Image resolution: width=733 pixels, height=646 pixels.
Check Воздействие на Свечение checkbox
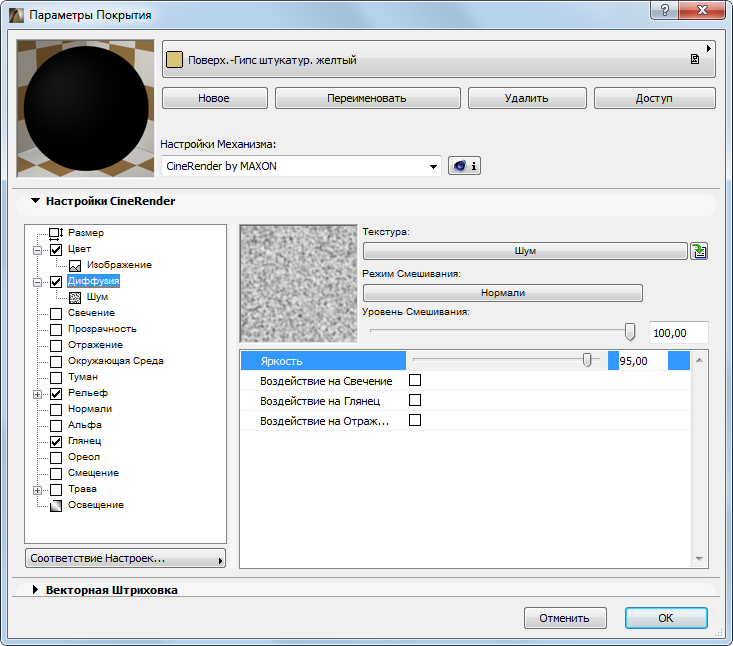point(415,380)
